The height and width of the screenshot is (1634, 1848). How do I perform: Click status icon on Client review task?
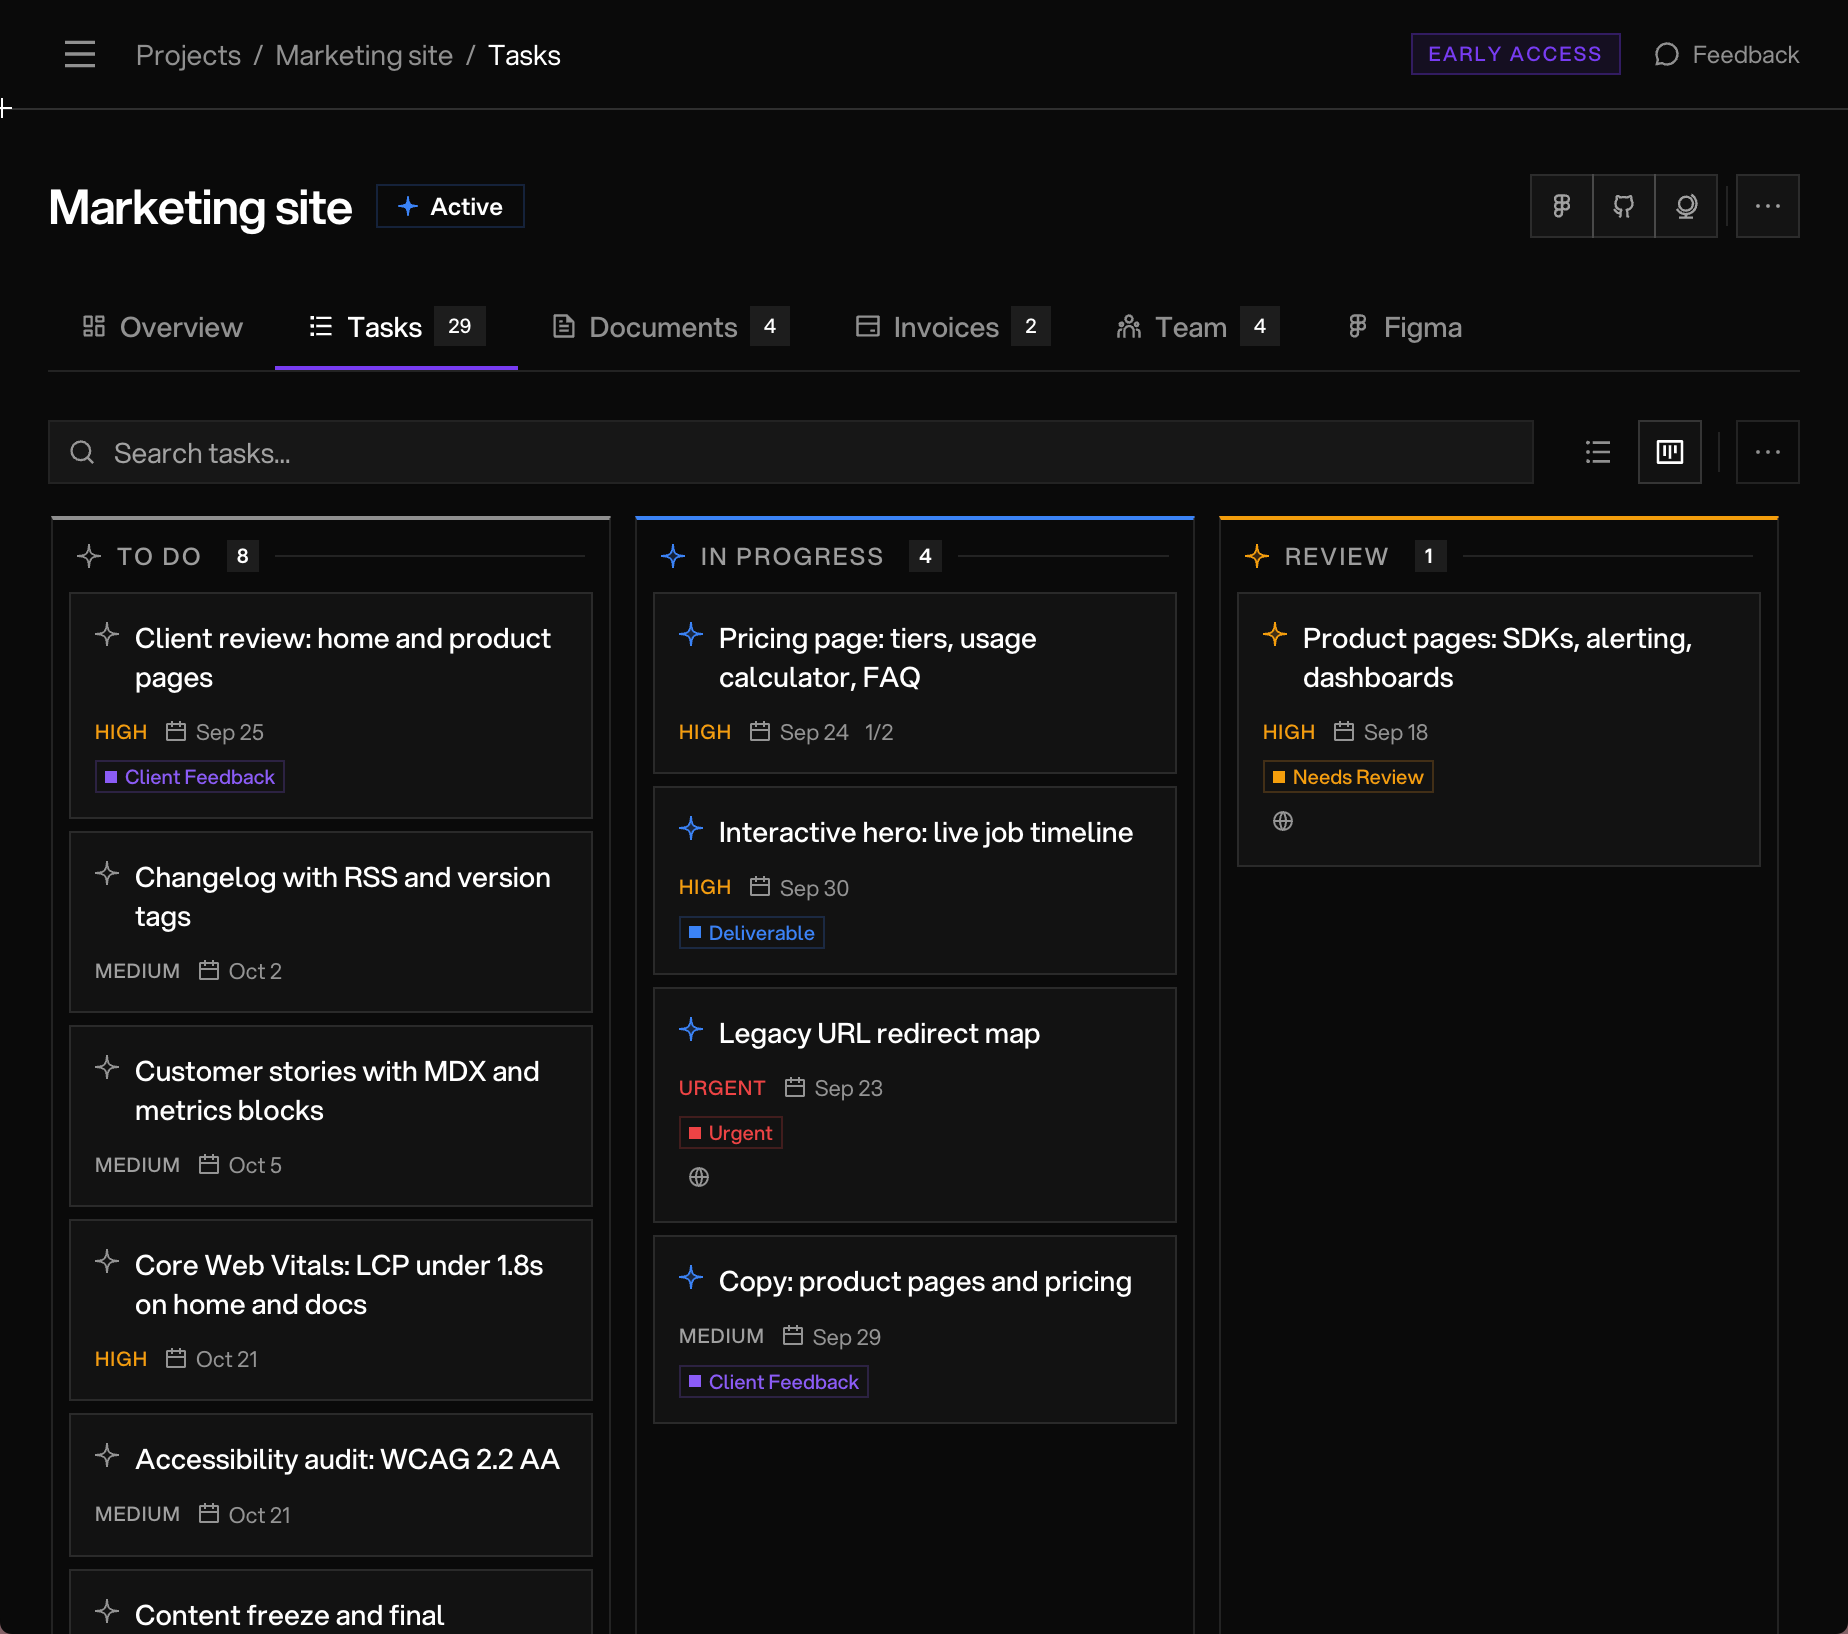[107, 634]
